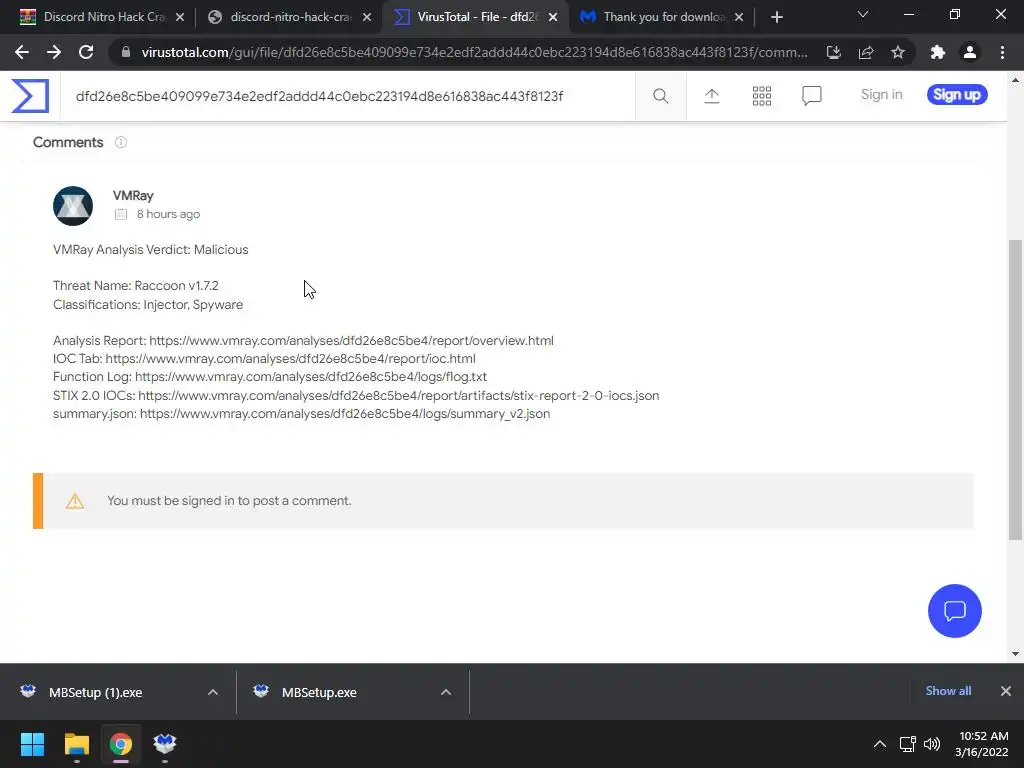1024x768 pixels.
Task: Open the VMRay user avatar
Action: point(72,206)
